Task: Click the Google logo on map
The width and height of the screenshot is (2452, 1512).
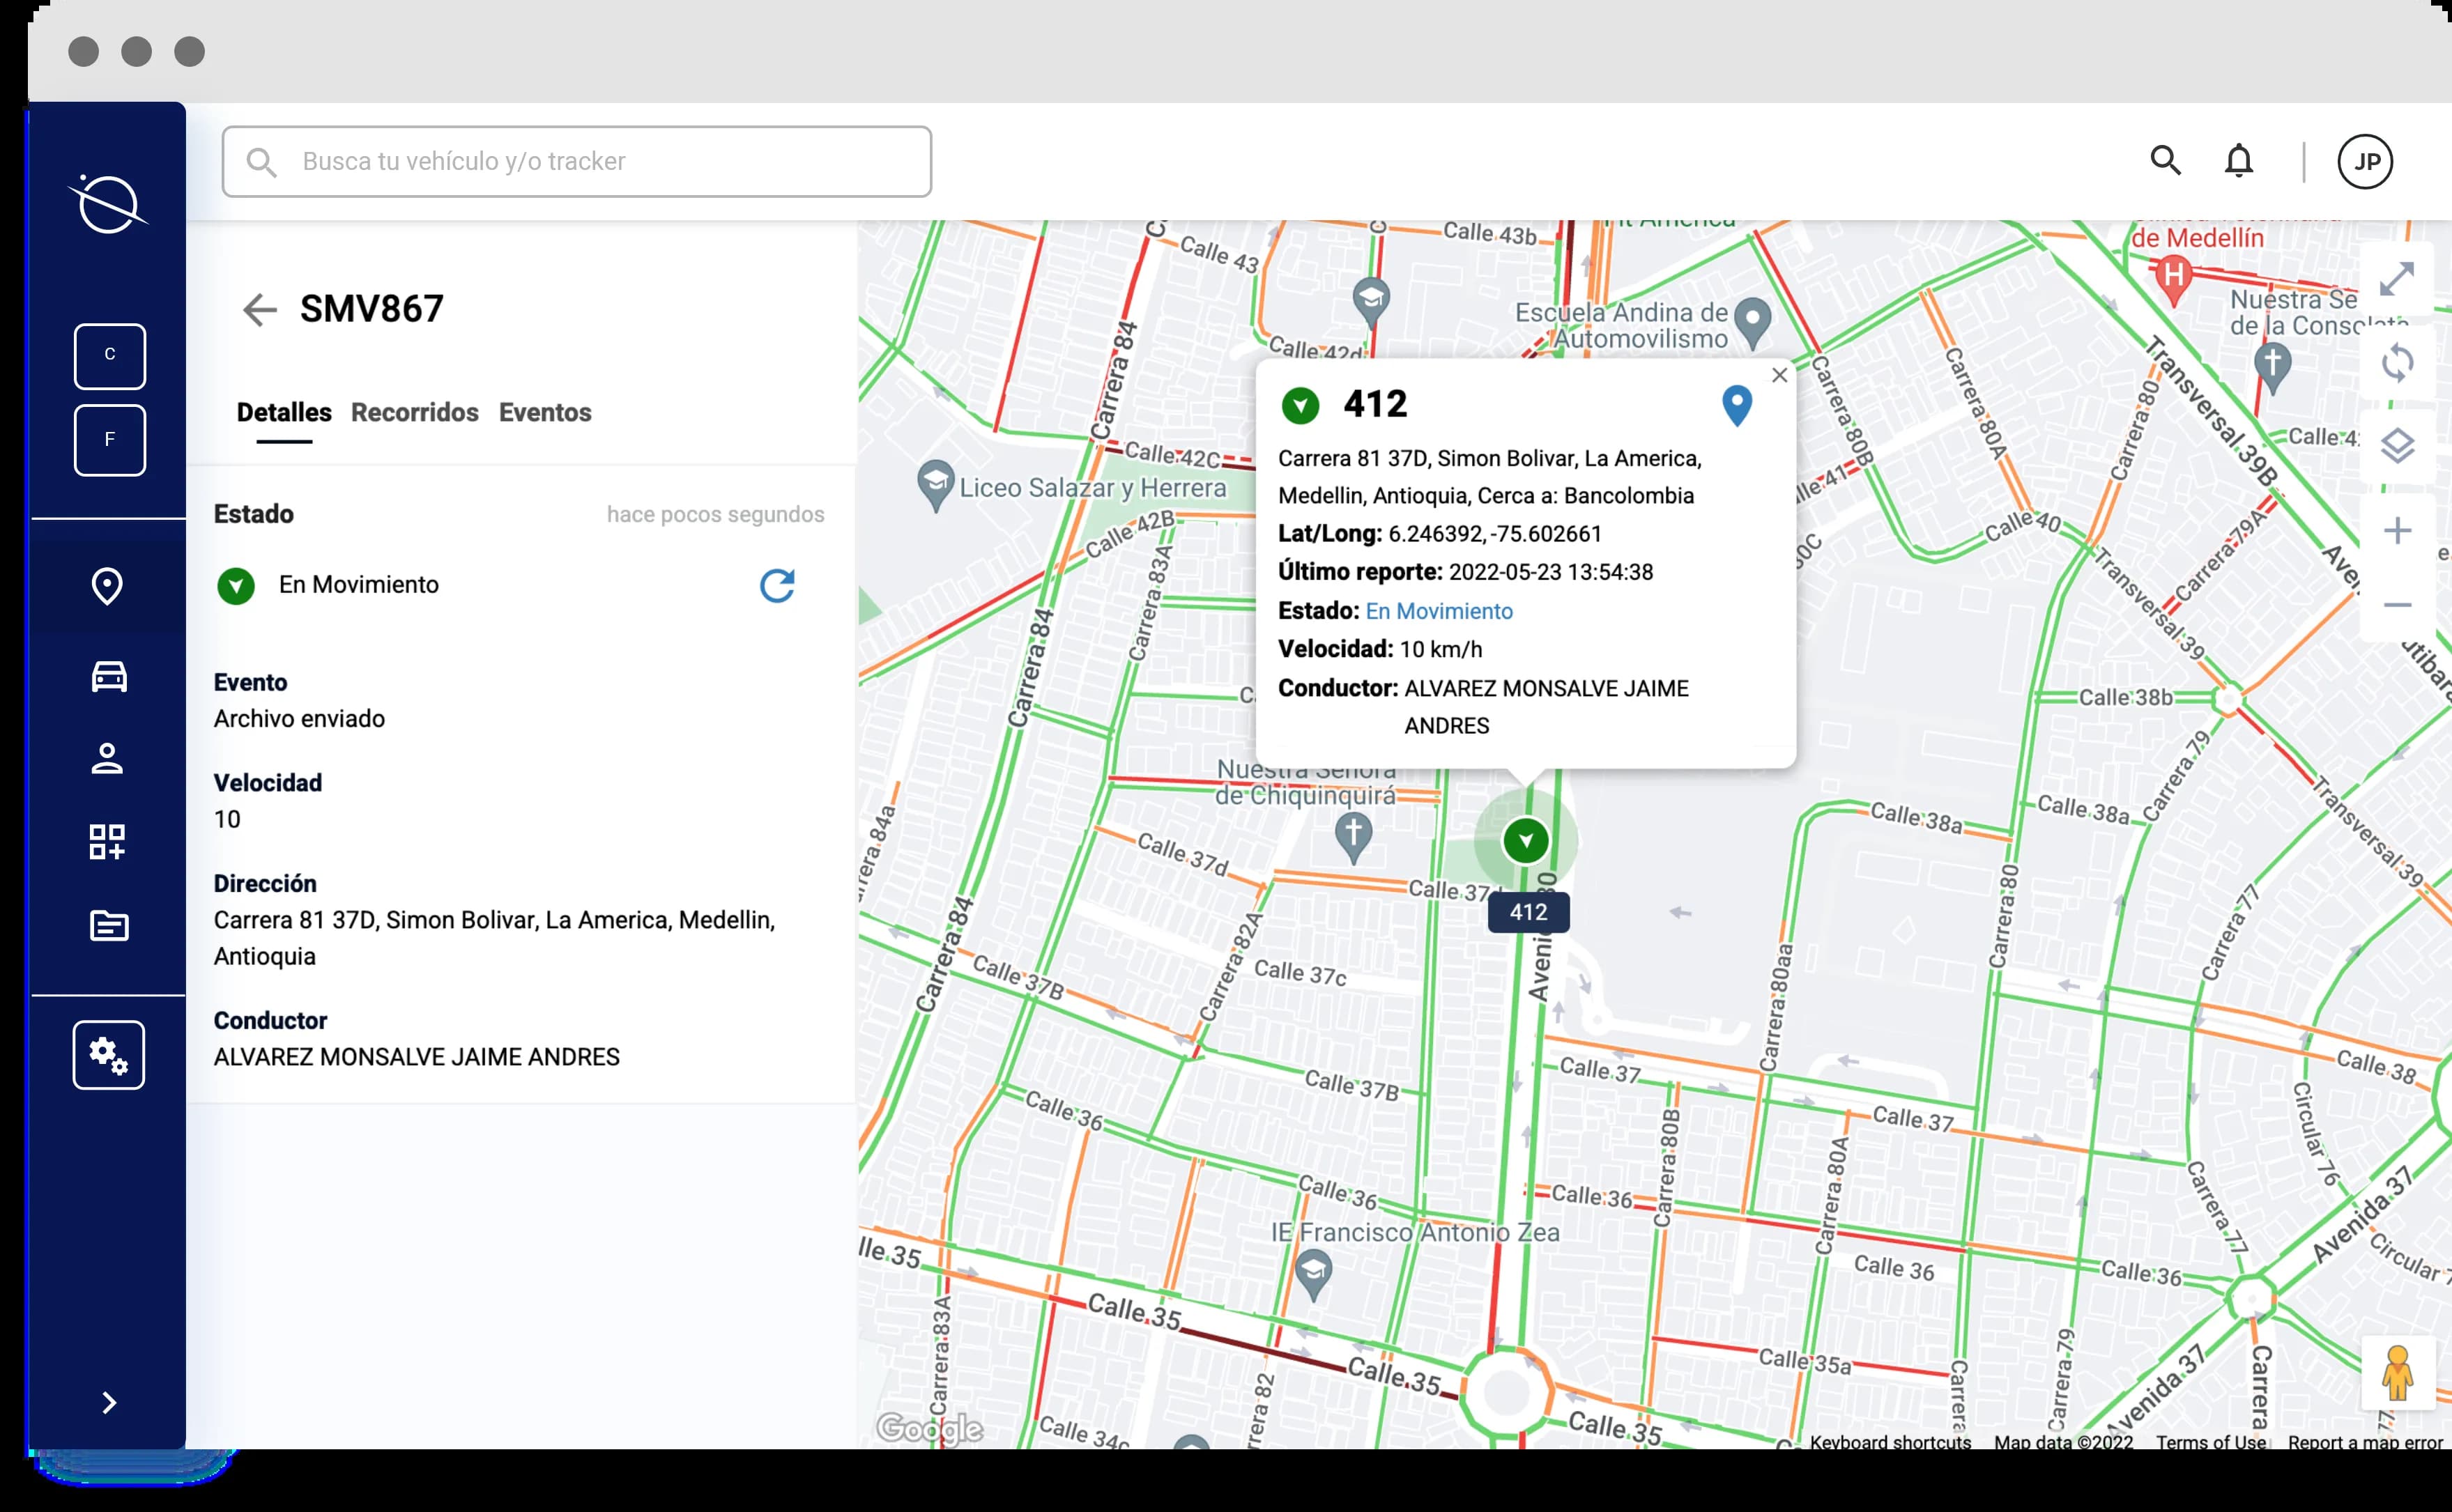Action: pos(930,1428)
